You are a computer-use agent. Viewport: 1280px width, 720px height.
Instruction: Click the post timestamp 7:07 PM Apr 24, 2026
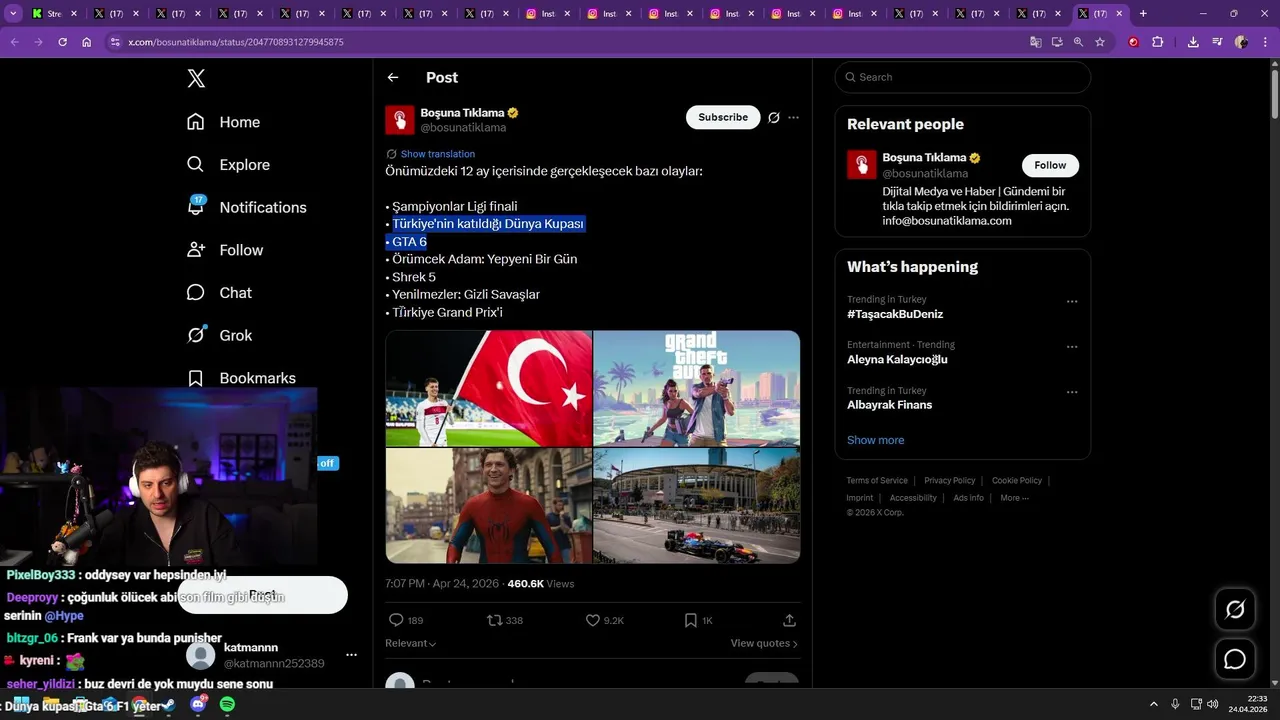[443, 583]
